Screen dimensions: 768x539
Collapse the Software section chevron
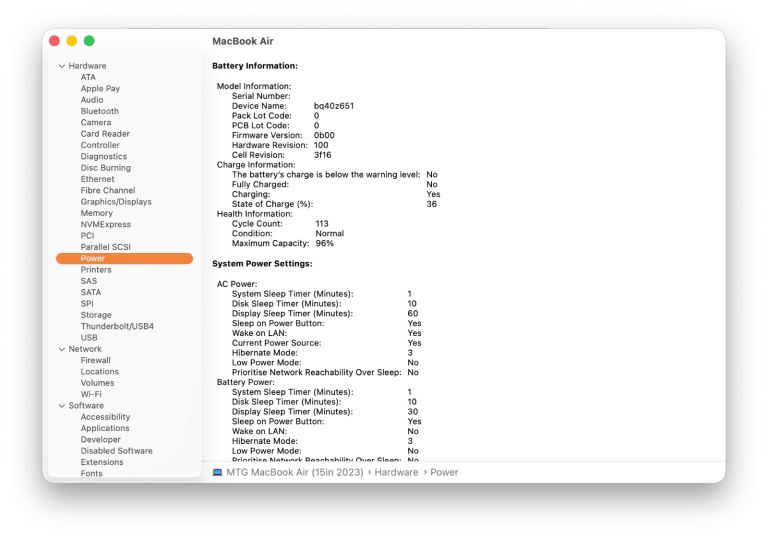tap(62, 406)
